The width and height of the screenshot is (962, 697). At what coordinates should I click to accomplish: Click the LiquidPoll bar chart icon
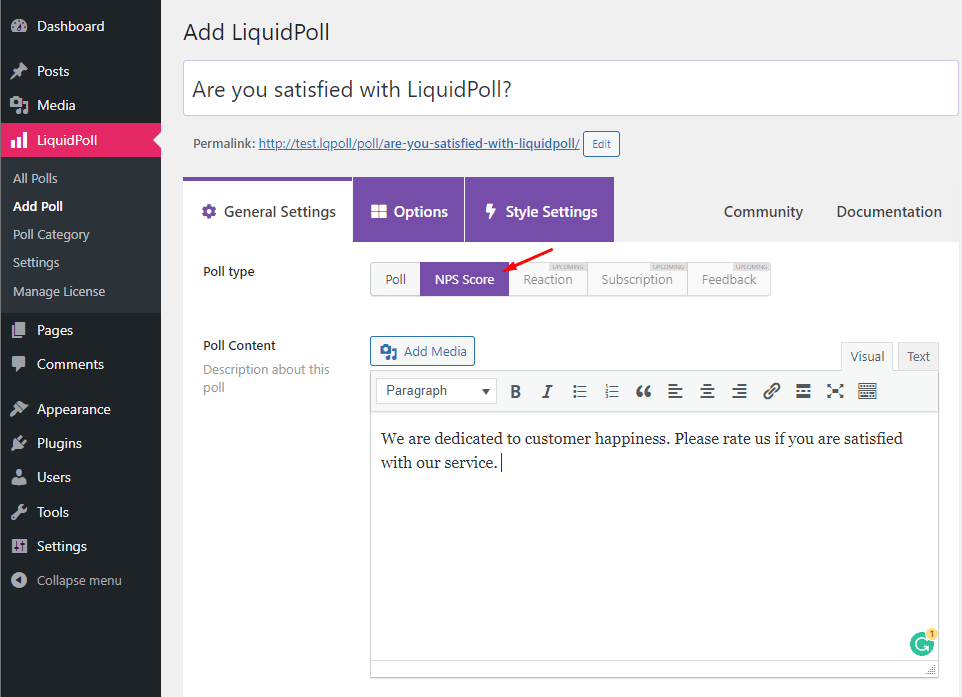point(19,140)
